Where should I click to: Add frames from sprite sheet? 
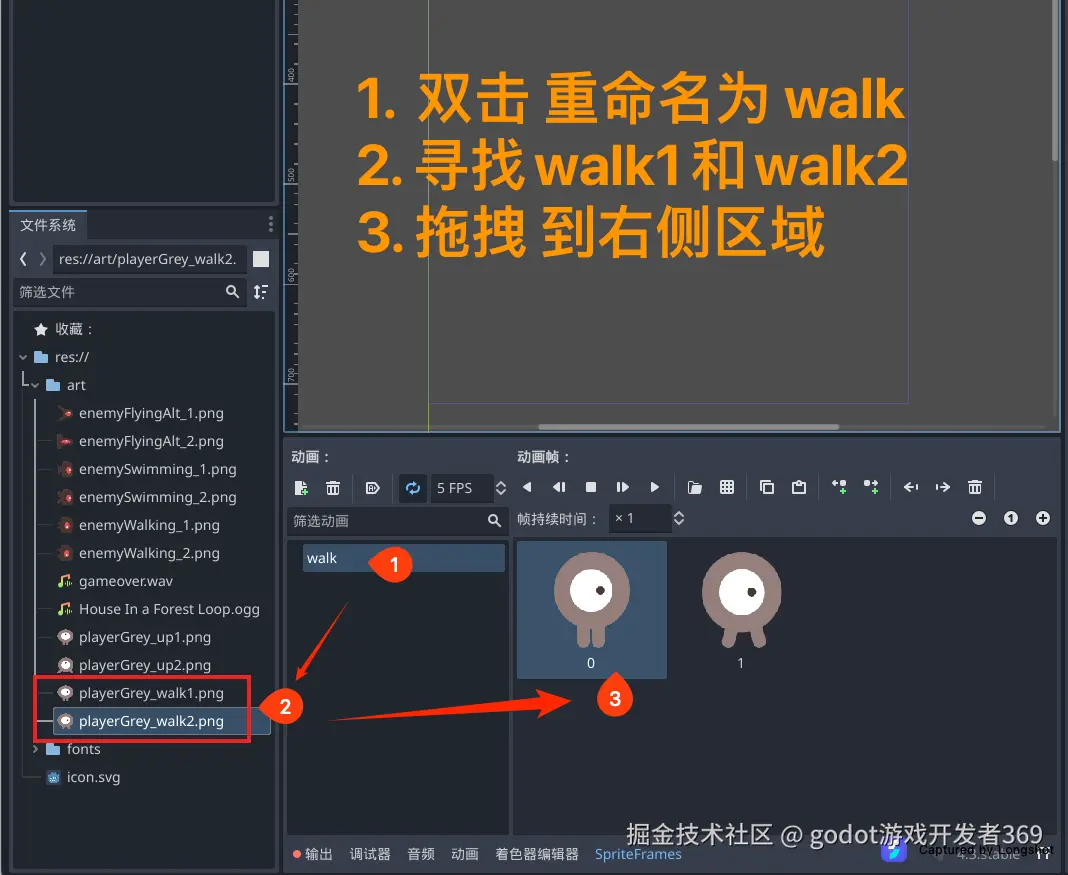point(727,487)
